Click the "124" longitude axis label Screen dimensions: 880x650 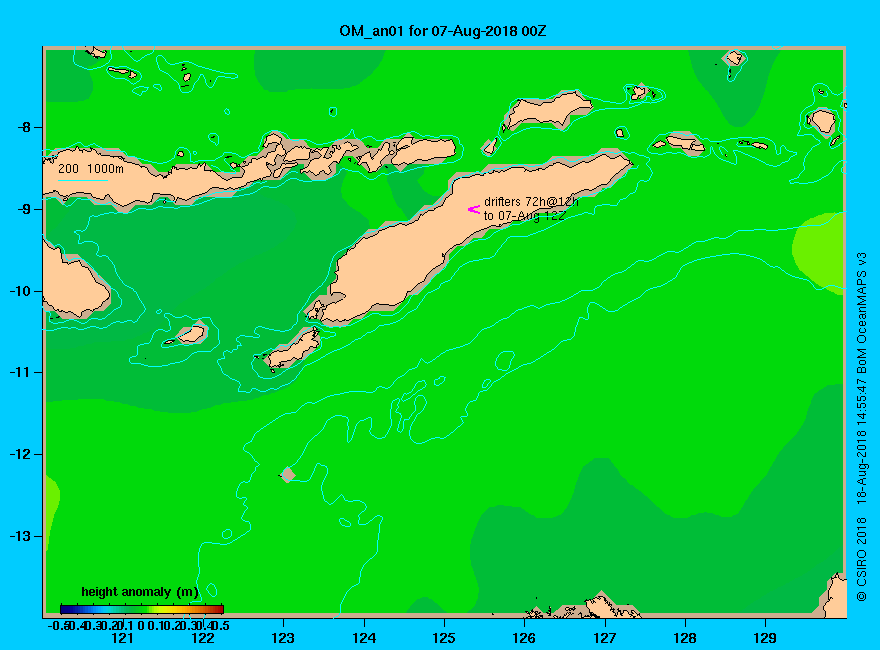364,638
